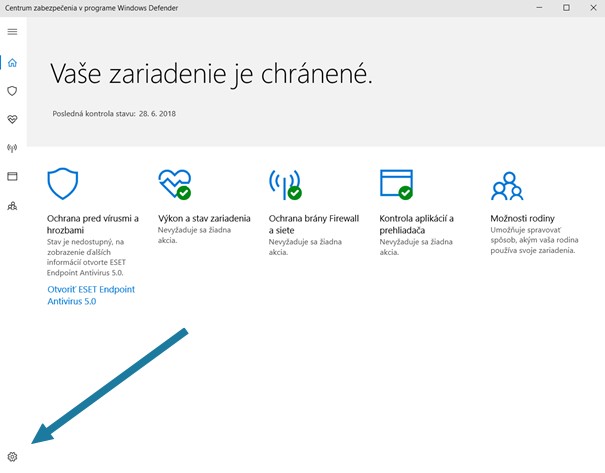Go to Home in the sidebar
This screenshot has height=473, width=605.
(12, 63)
